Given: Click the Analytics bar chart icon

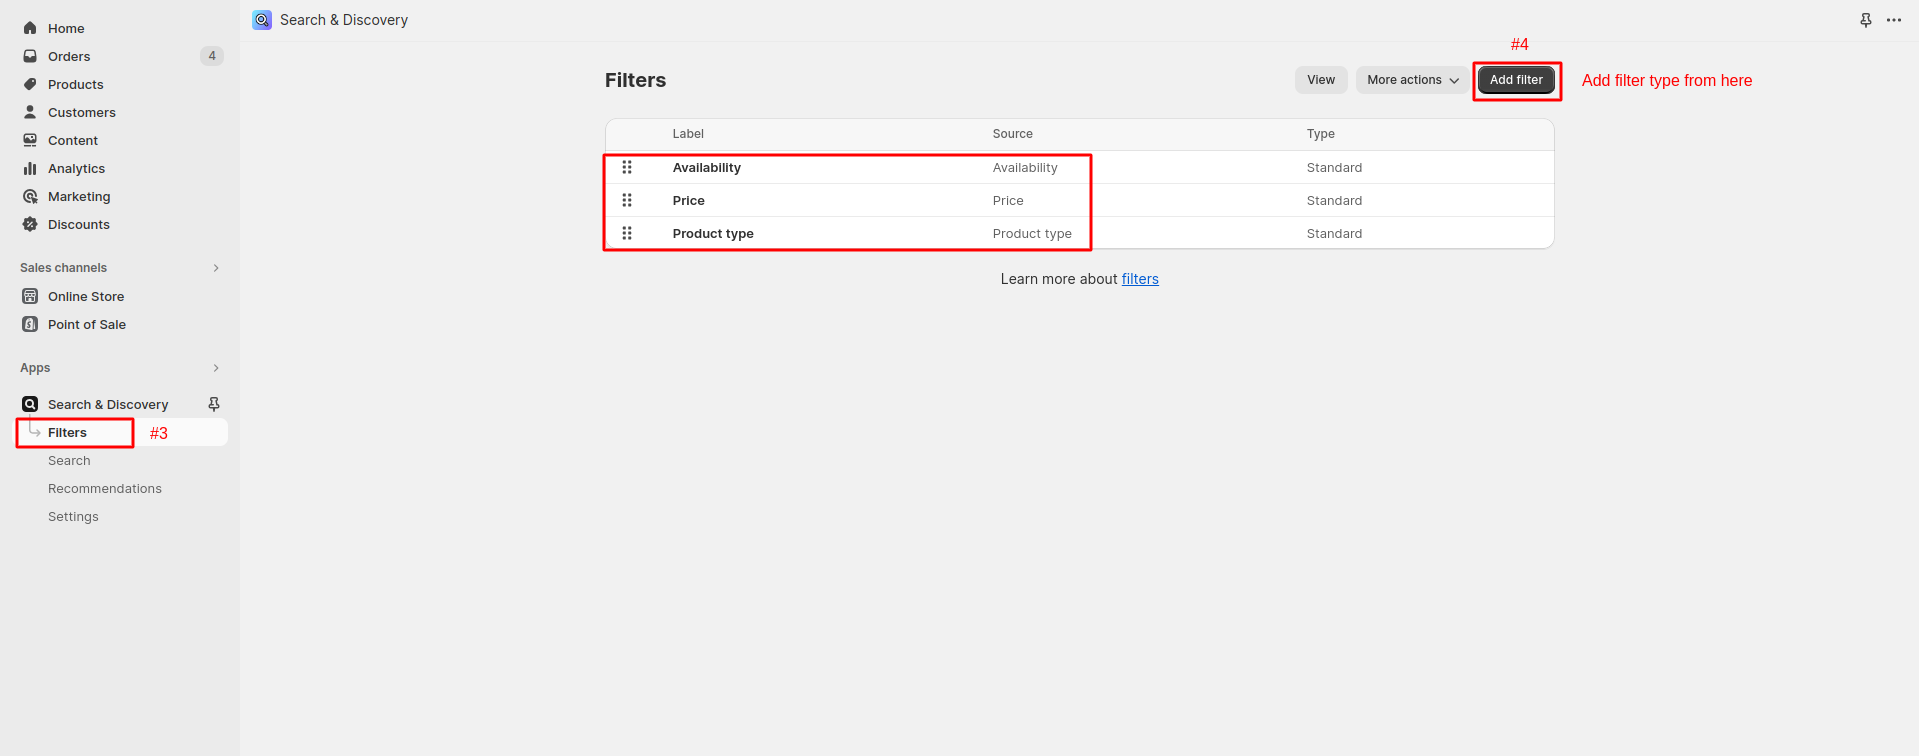Looking at the screenshot, I should (x=30, y=168).
